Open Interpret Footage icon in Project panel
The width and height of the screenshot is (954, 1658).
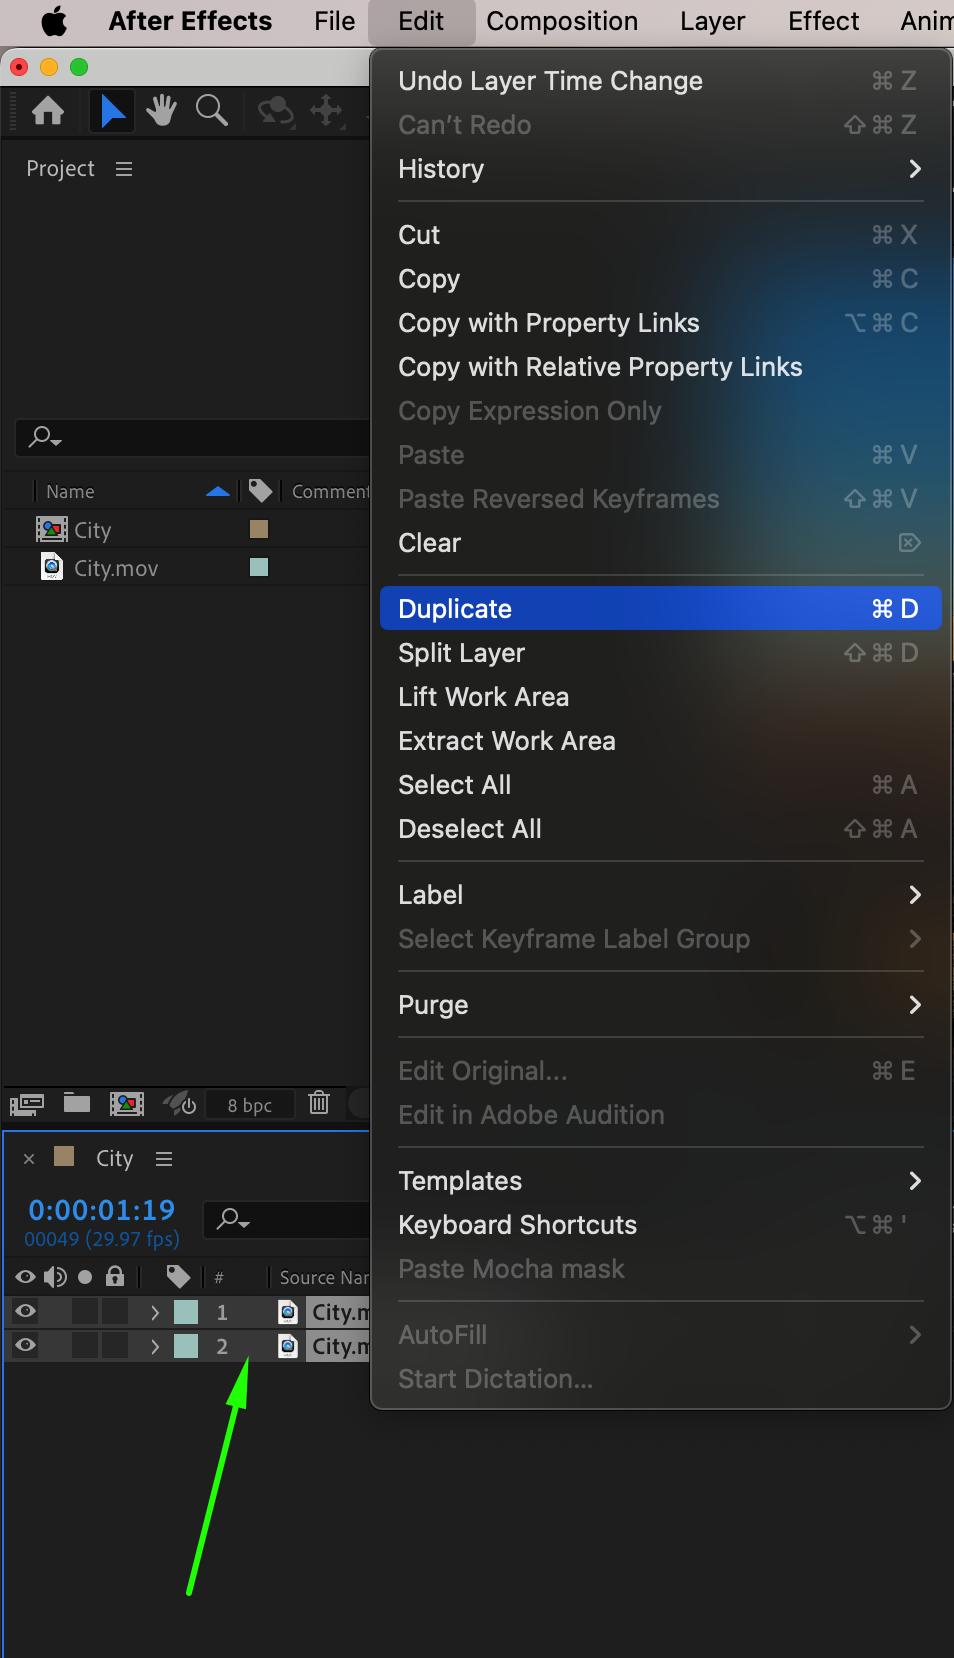26,1104
